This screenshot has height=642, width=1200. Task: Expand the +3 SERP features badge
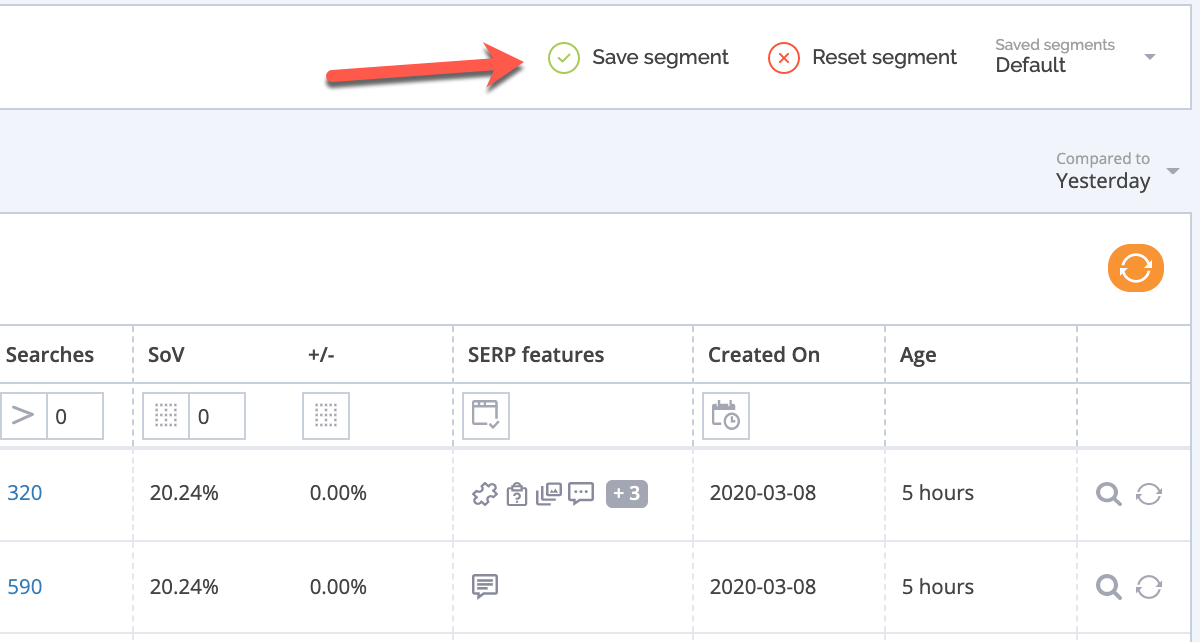(x=627, y=494)
